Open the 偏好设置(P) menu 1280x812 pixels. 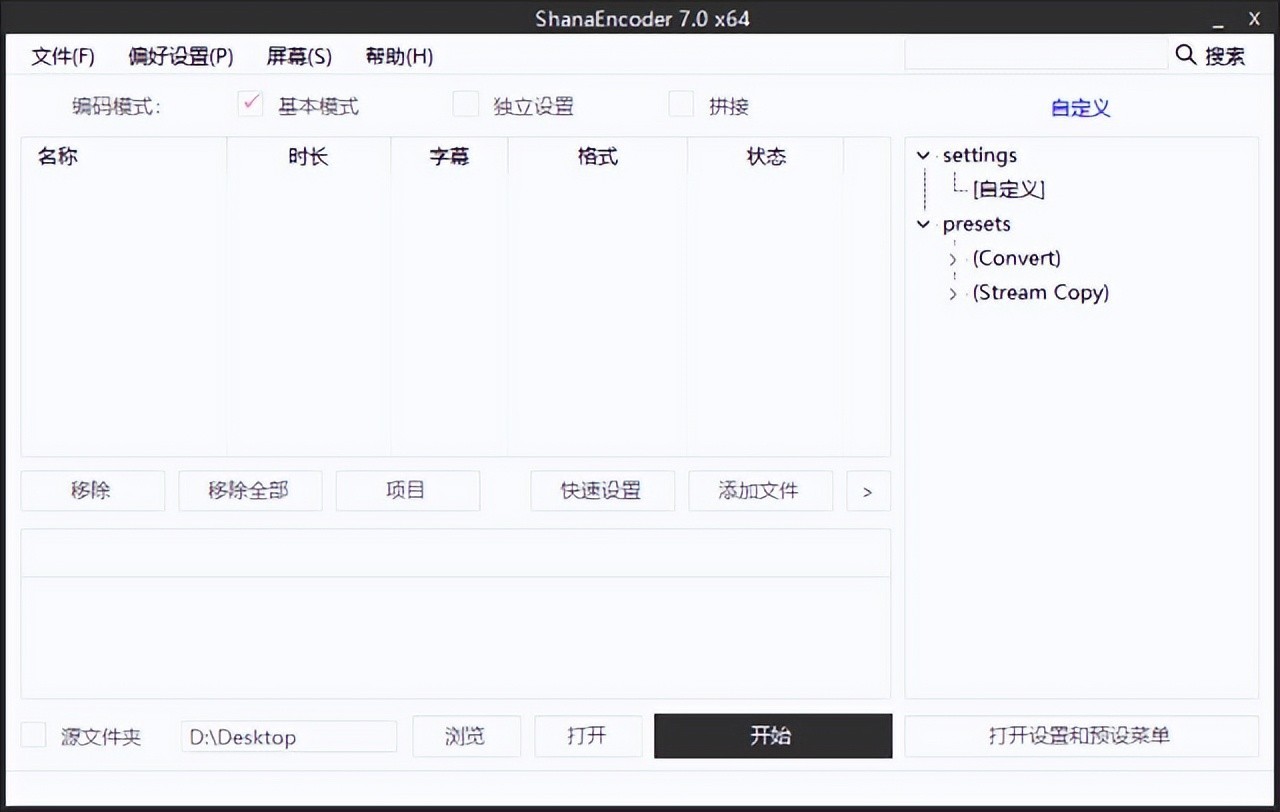181,56
